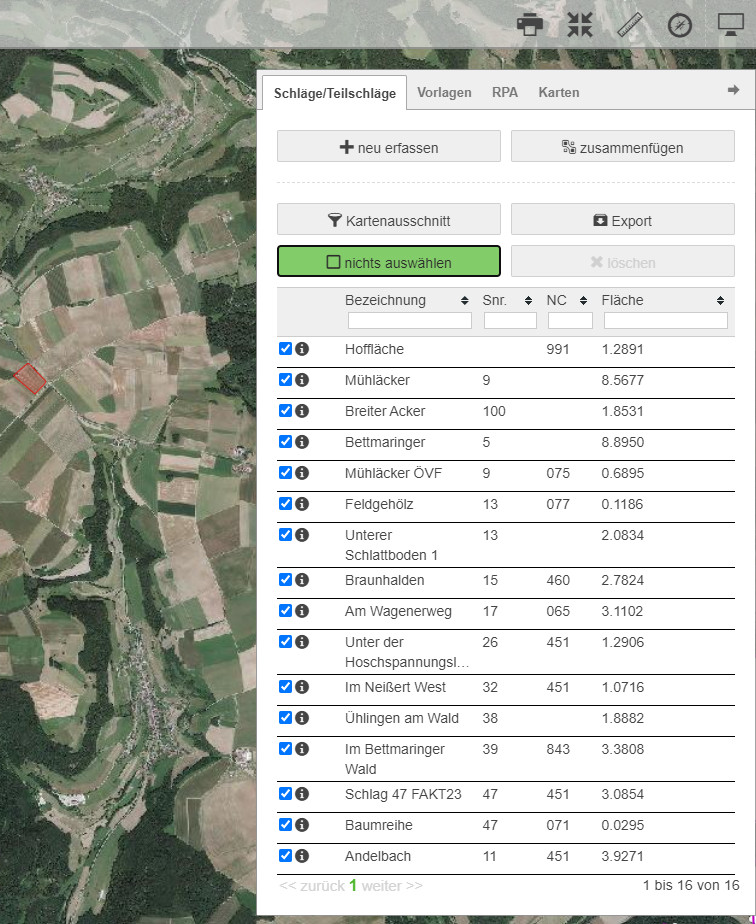Click the Export button
Screen dimensions: 756x924
point(623,219)
